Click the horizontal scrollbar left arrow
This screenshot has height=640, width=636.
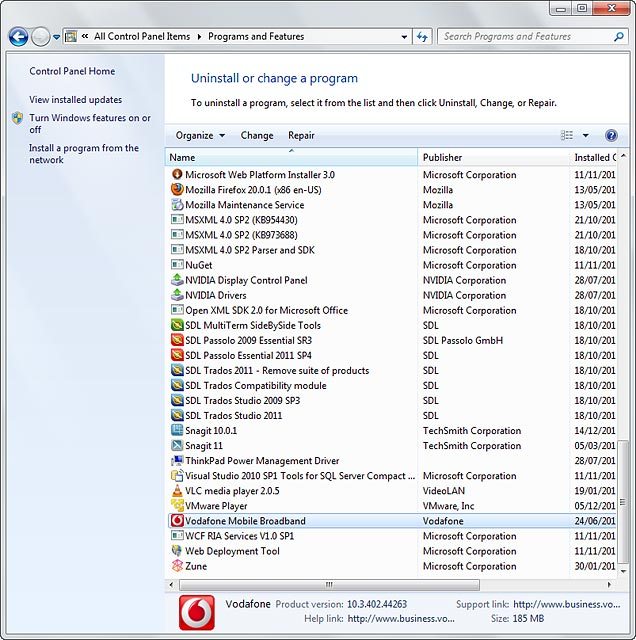pyautogui.click(x=171, y=585)
